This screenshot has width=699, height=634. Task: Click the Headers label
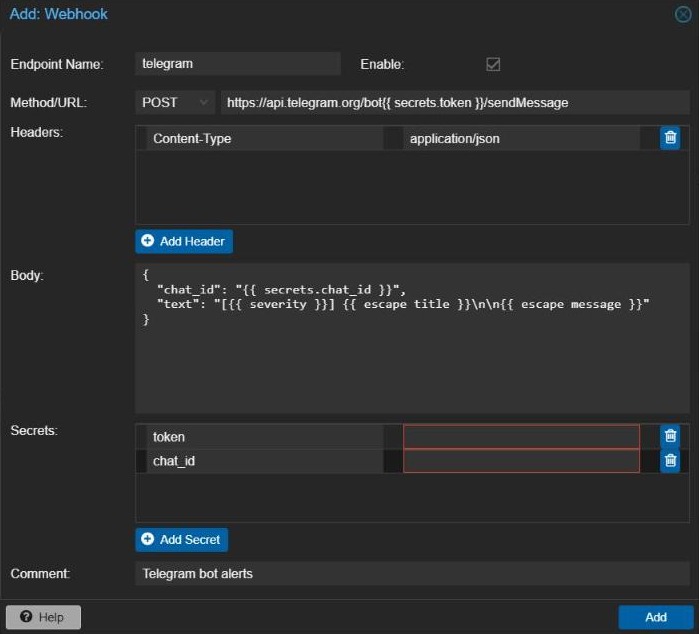(x=37, y=132)
